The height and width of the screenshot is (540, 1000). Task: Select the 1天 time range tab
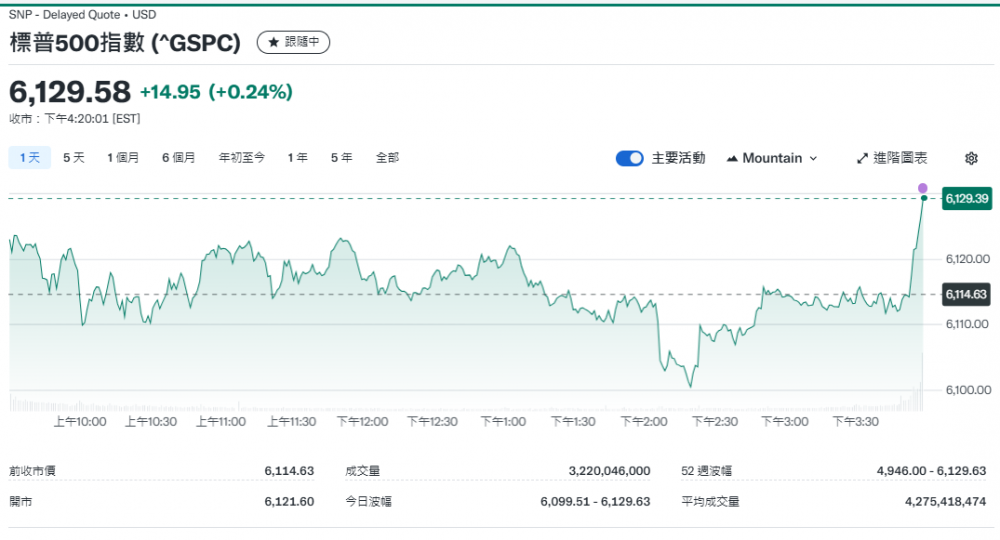29,157
